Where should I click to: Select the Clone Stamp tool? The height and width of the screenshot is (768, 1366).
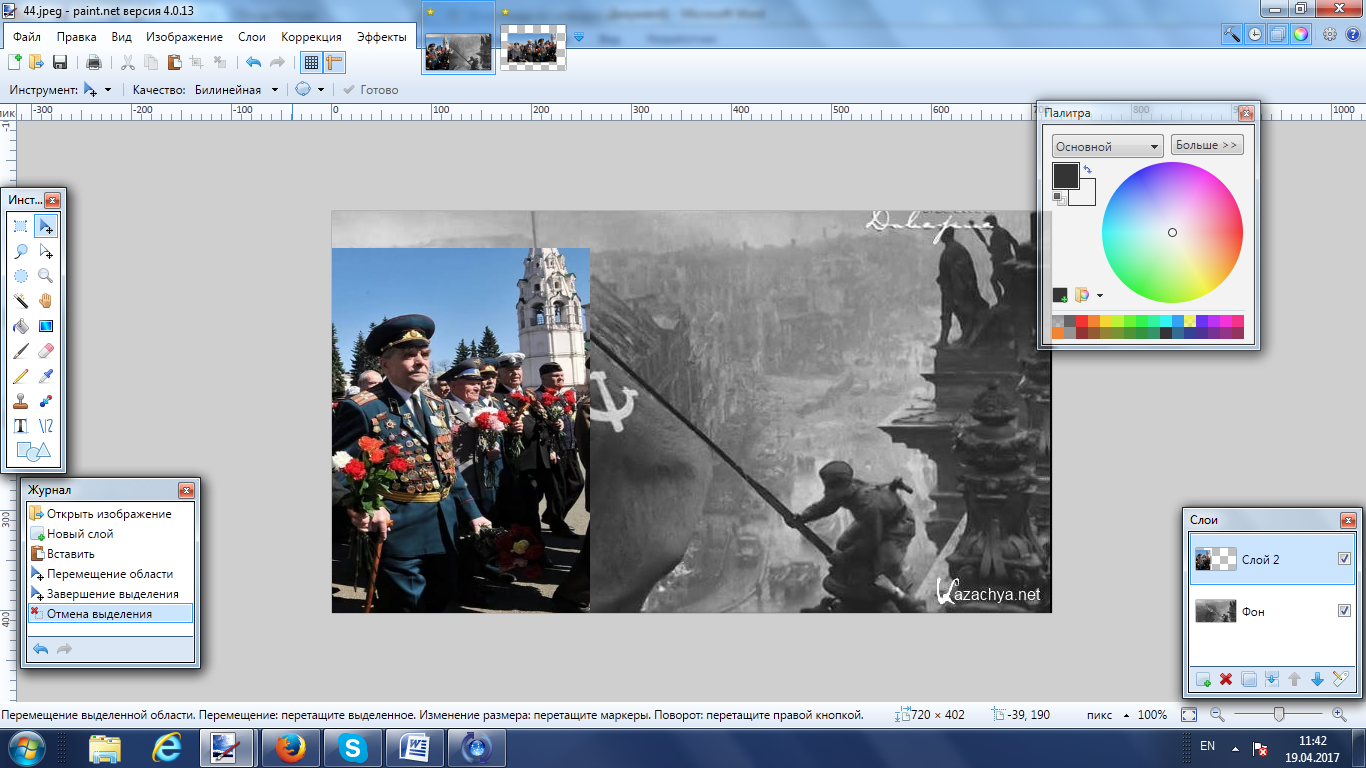20,401
